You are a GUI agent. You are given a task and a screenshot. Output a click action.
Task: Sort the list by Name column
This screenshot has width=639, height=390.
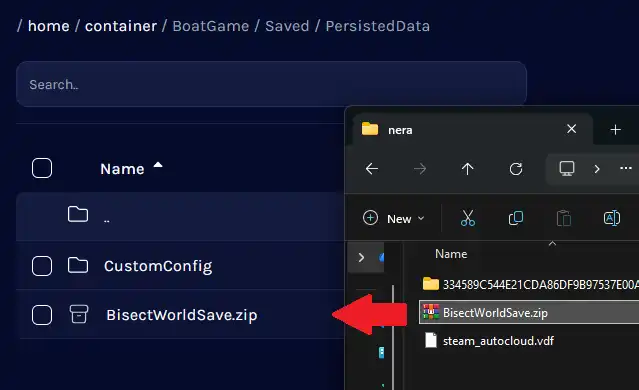point(122,169)
